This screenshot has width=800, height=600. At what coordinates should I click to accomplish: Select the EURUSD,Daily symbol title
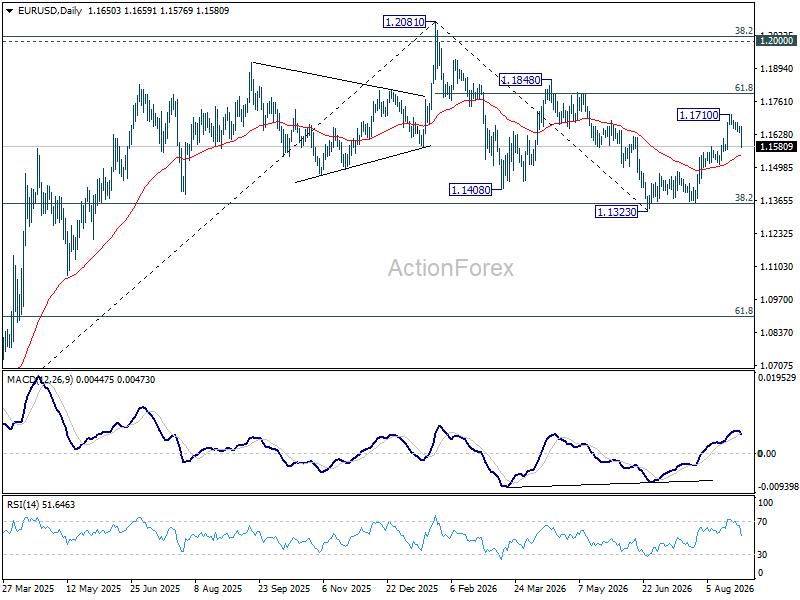tap(49, 11)
